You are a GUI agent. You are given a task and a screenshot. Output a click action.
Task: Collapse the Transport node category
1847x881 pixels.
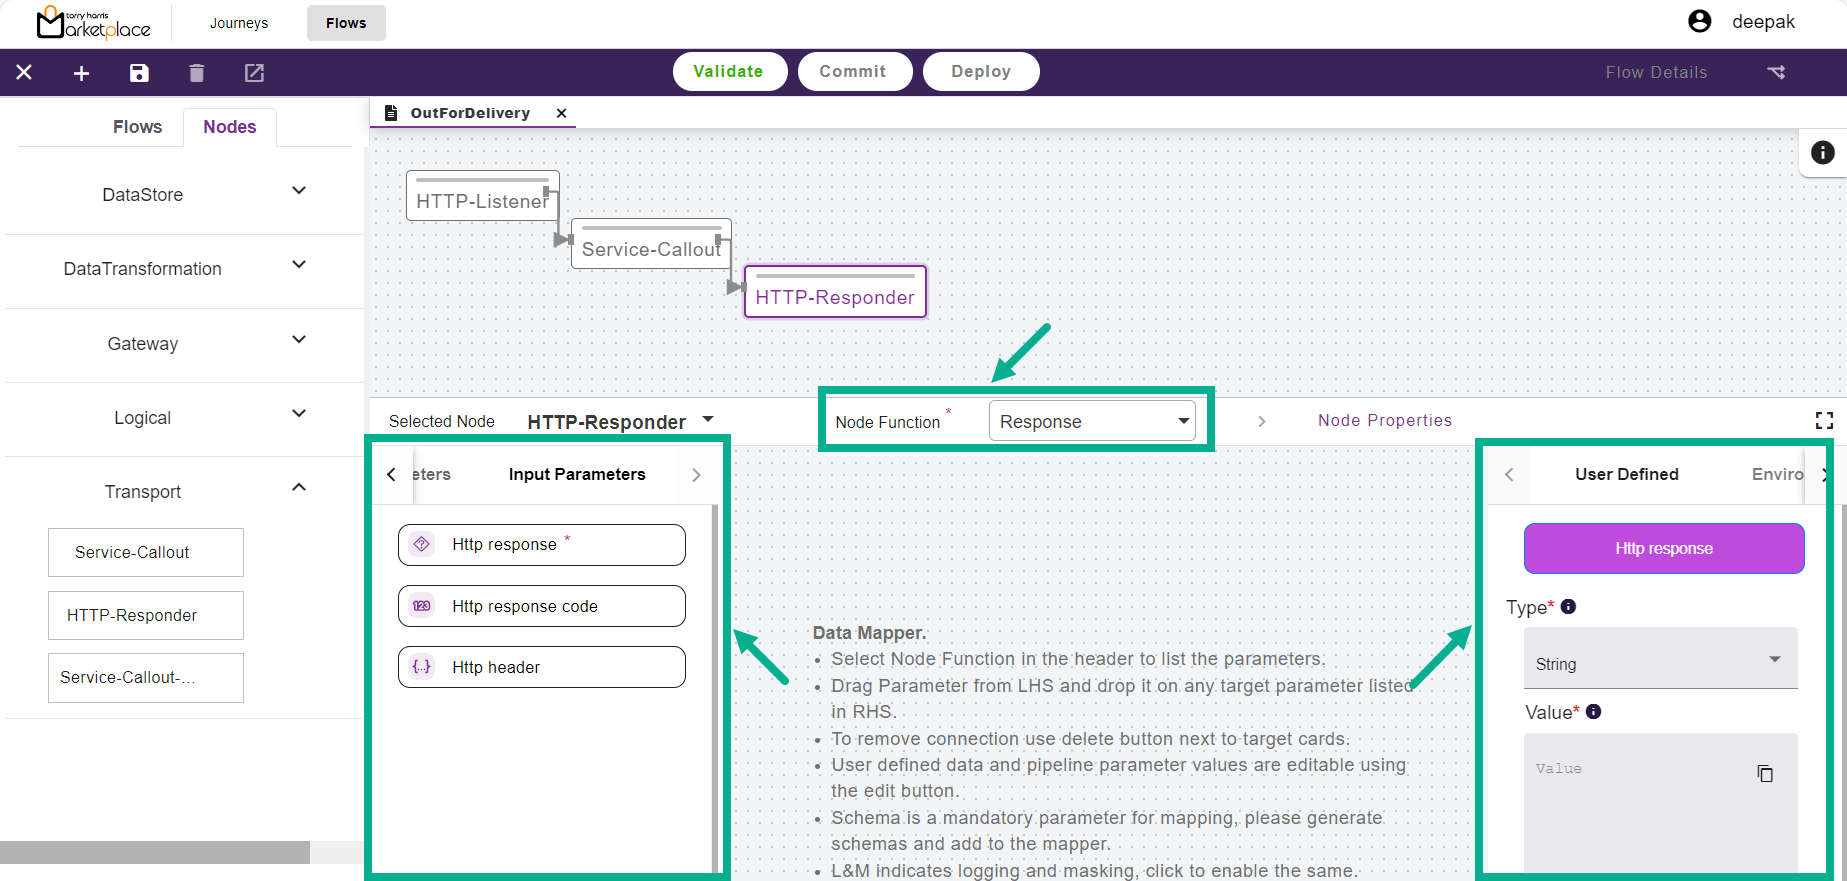[x=298, y=488]
